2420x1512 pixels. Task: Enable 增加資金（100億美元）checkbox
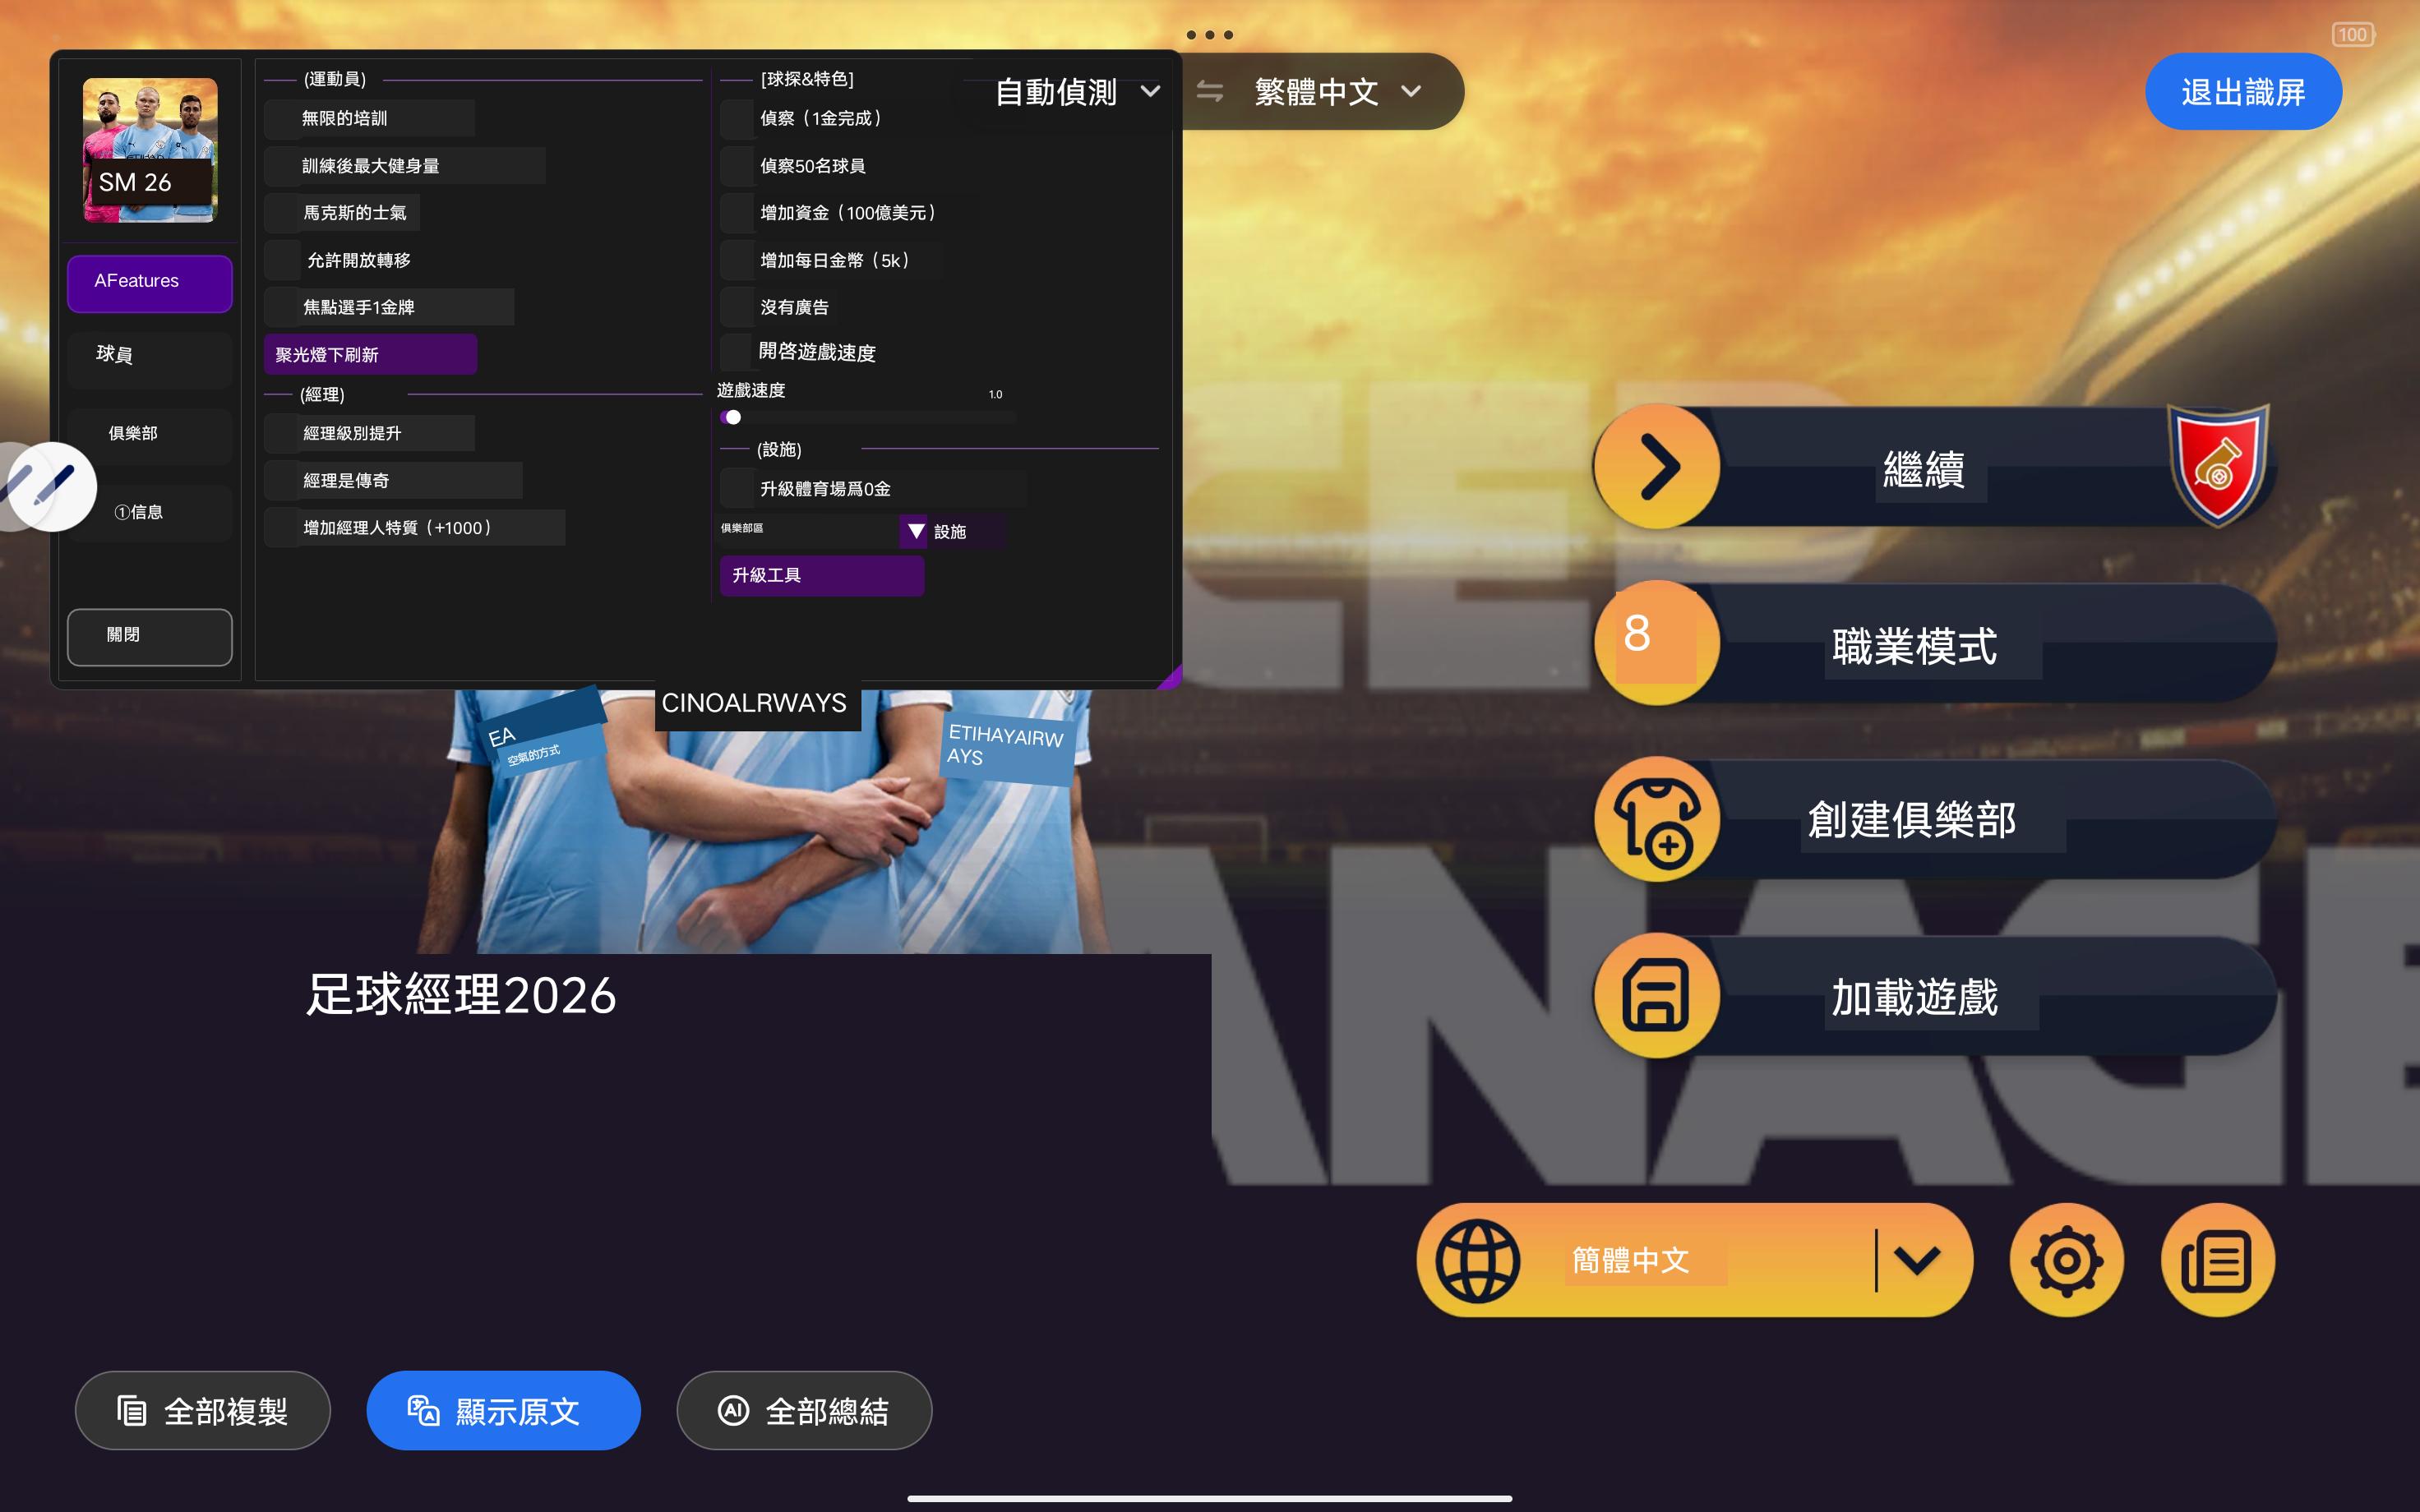pos(739,213)
